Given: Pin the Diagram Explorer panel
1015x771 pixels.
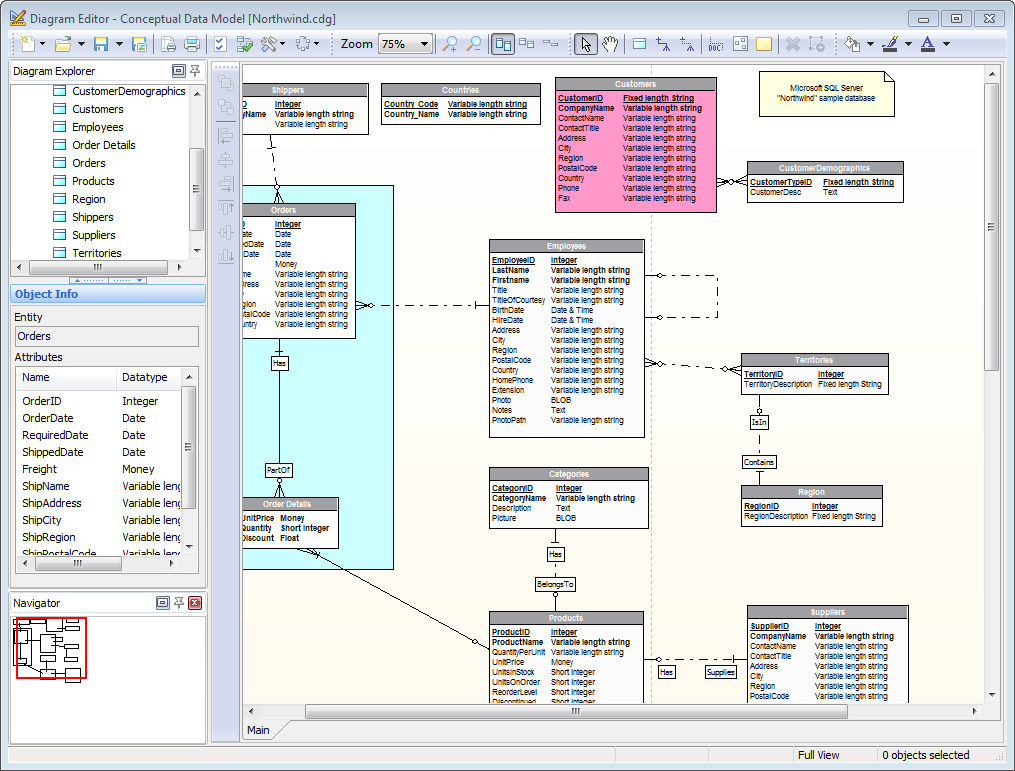Looking at the screenshot, I should [x=195, y=71].
